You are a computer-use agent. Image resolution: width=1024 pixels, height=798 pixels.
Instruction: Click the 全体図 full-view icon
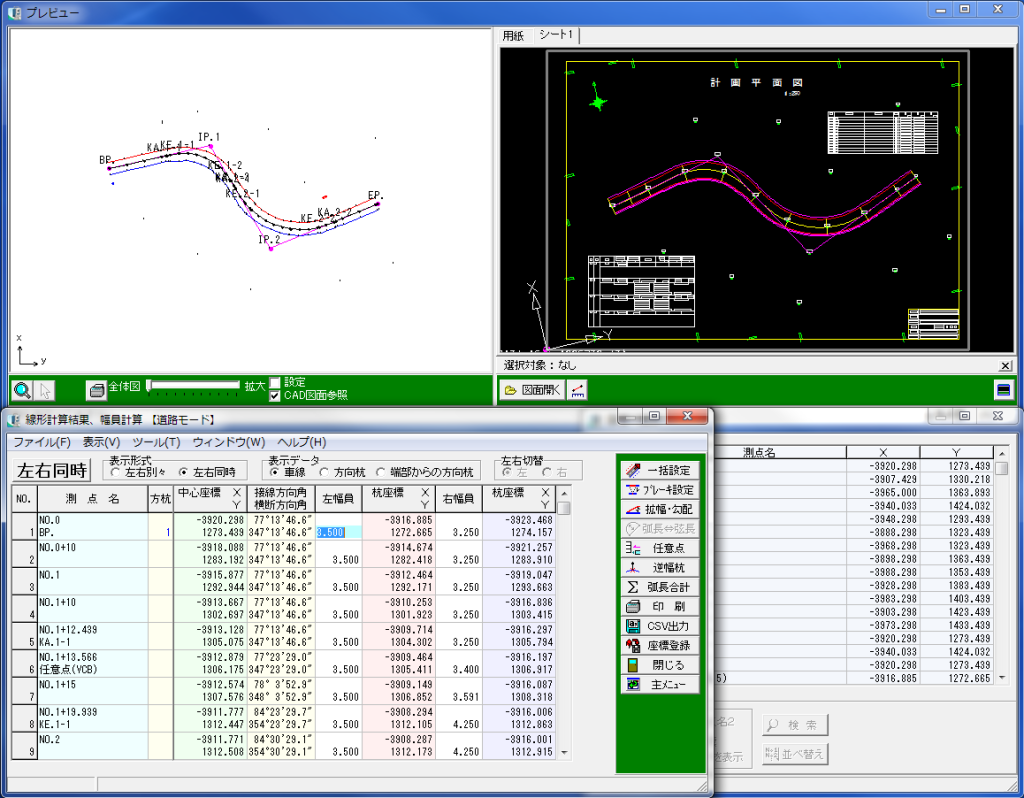[96, 390]
